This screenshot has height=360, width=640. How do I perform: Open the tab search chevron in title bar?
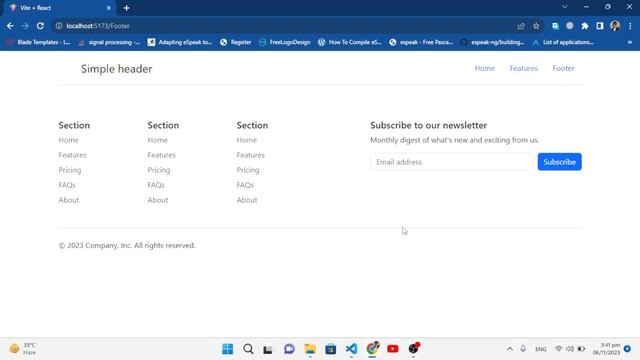(564, 7)
